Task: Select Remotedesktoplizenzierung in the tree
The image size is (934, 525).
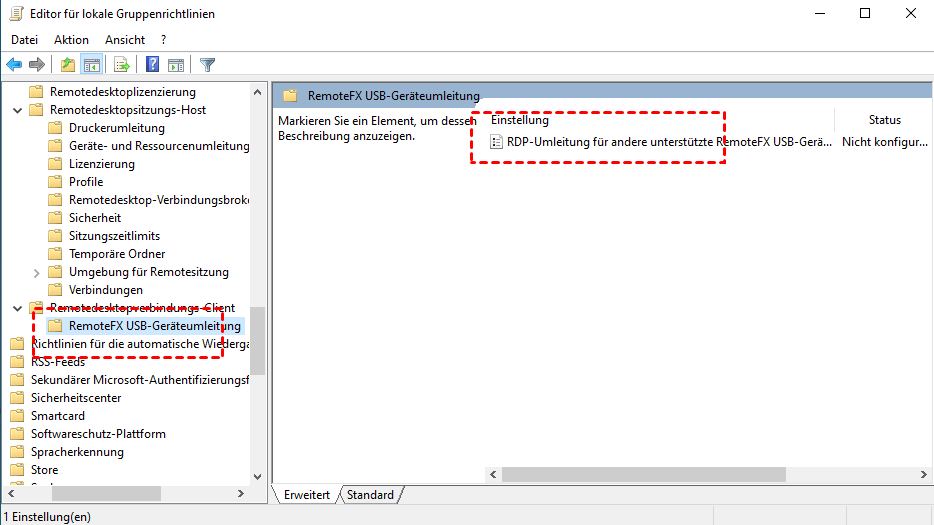Action: (x=123, y=92)
